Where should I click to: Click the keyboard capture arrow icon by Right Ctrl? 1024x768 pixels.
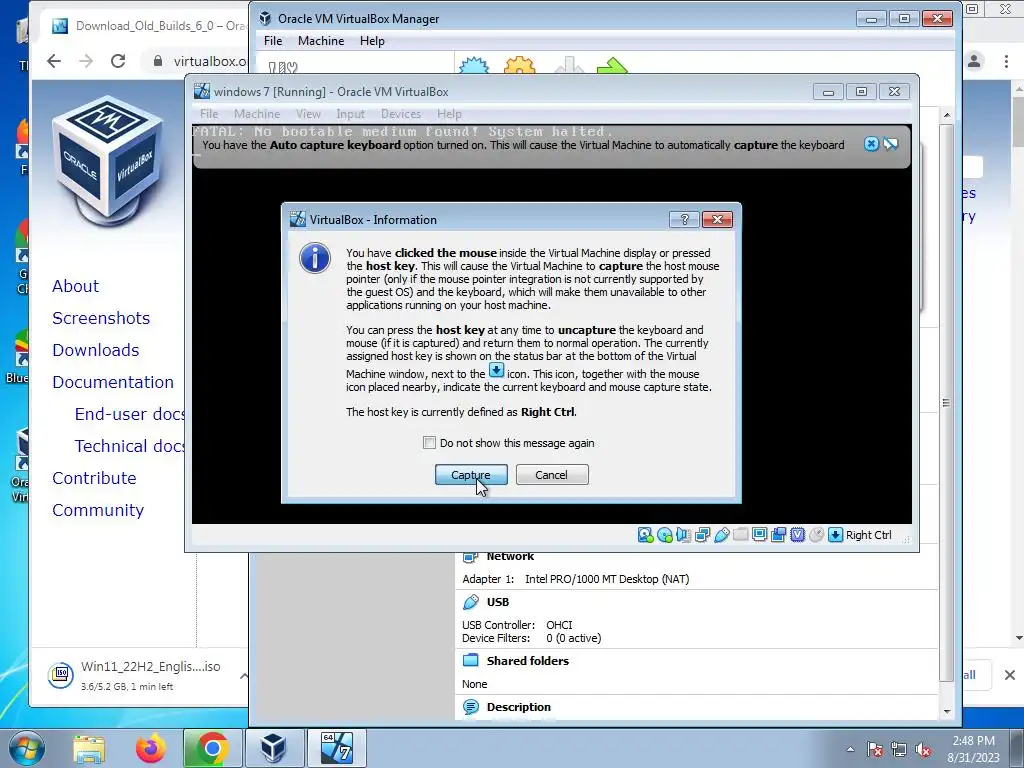(835, 535)
